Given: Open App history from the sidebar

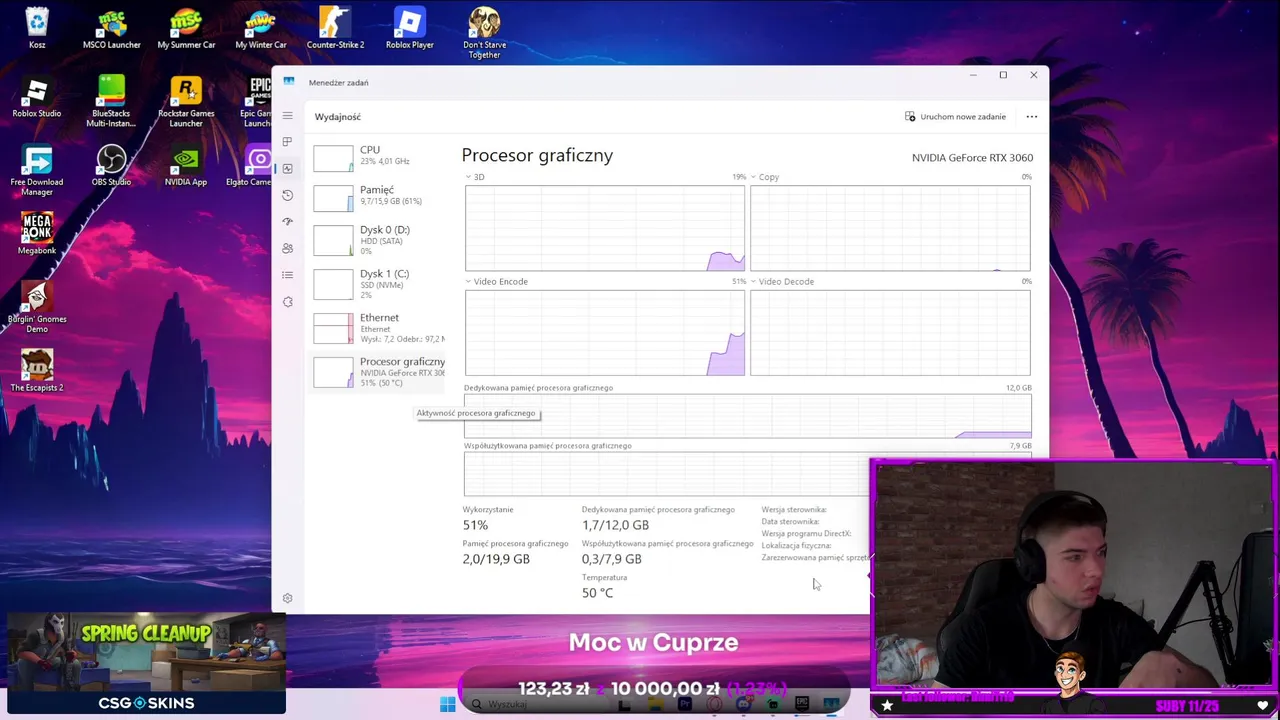Looking at the screenshot, I should pyautogui.click(x=287, y=195).
